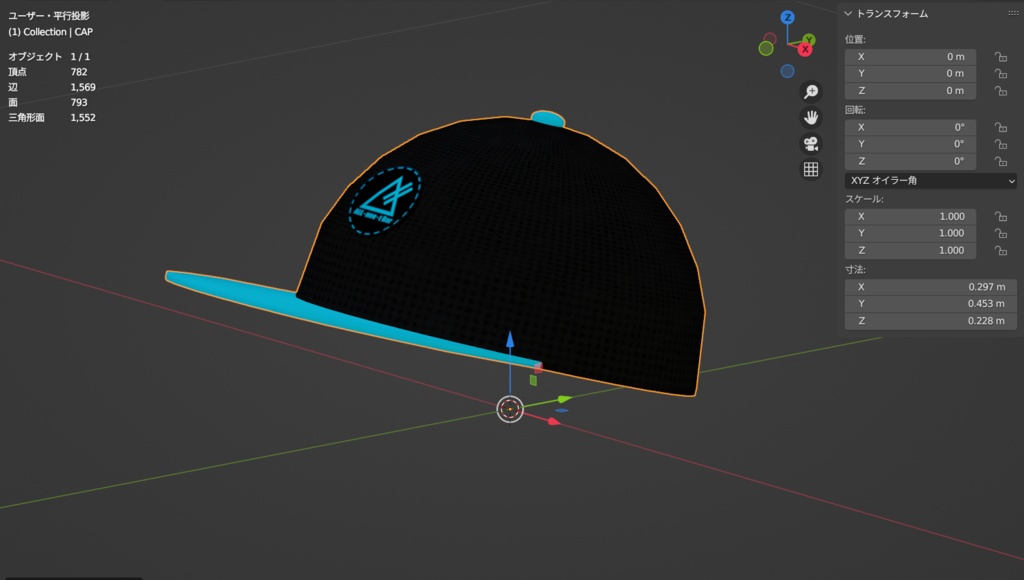Lock the scale Y value
This screenshot has width=1024, height=580.
click(x=1000, y=233)
